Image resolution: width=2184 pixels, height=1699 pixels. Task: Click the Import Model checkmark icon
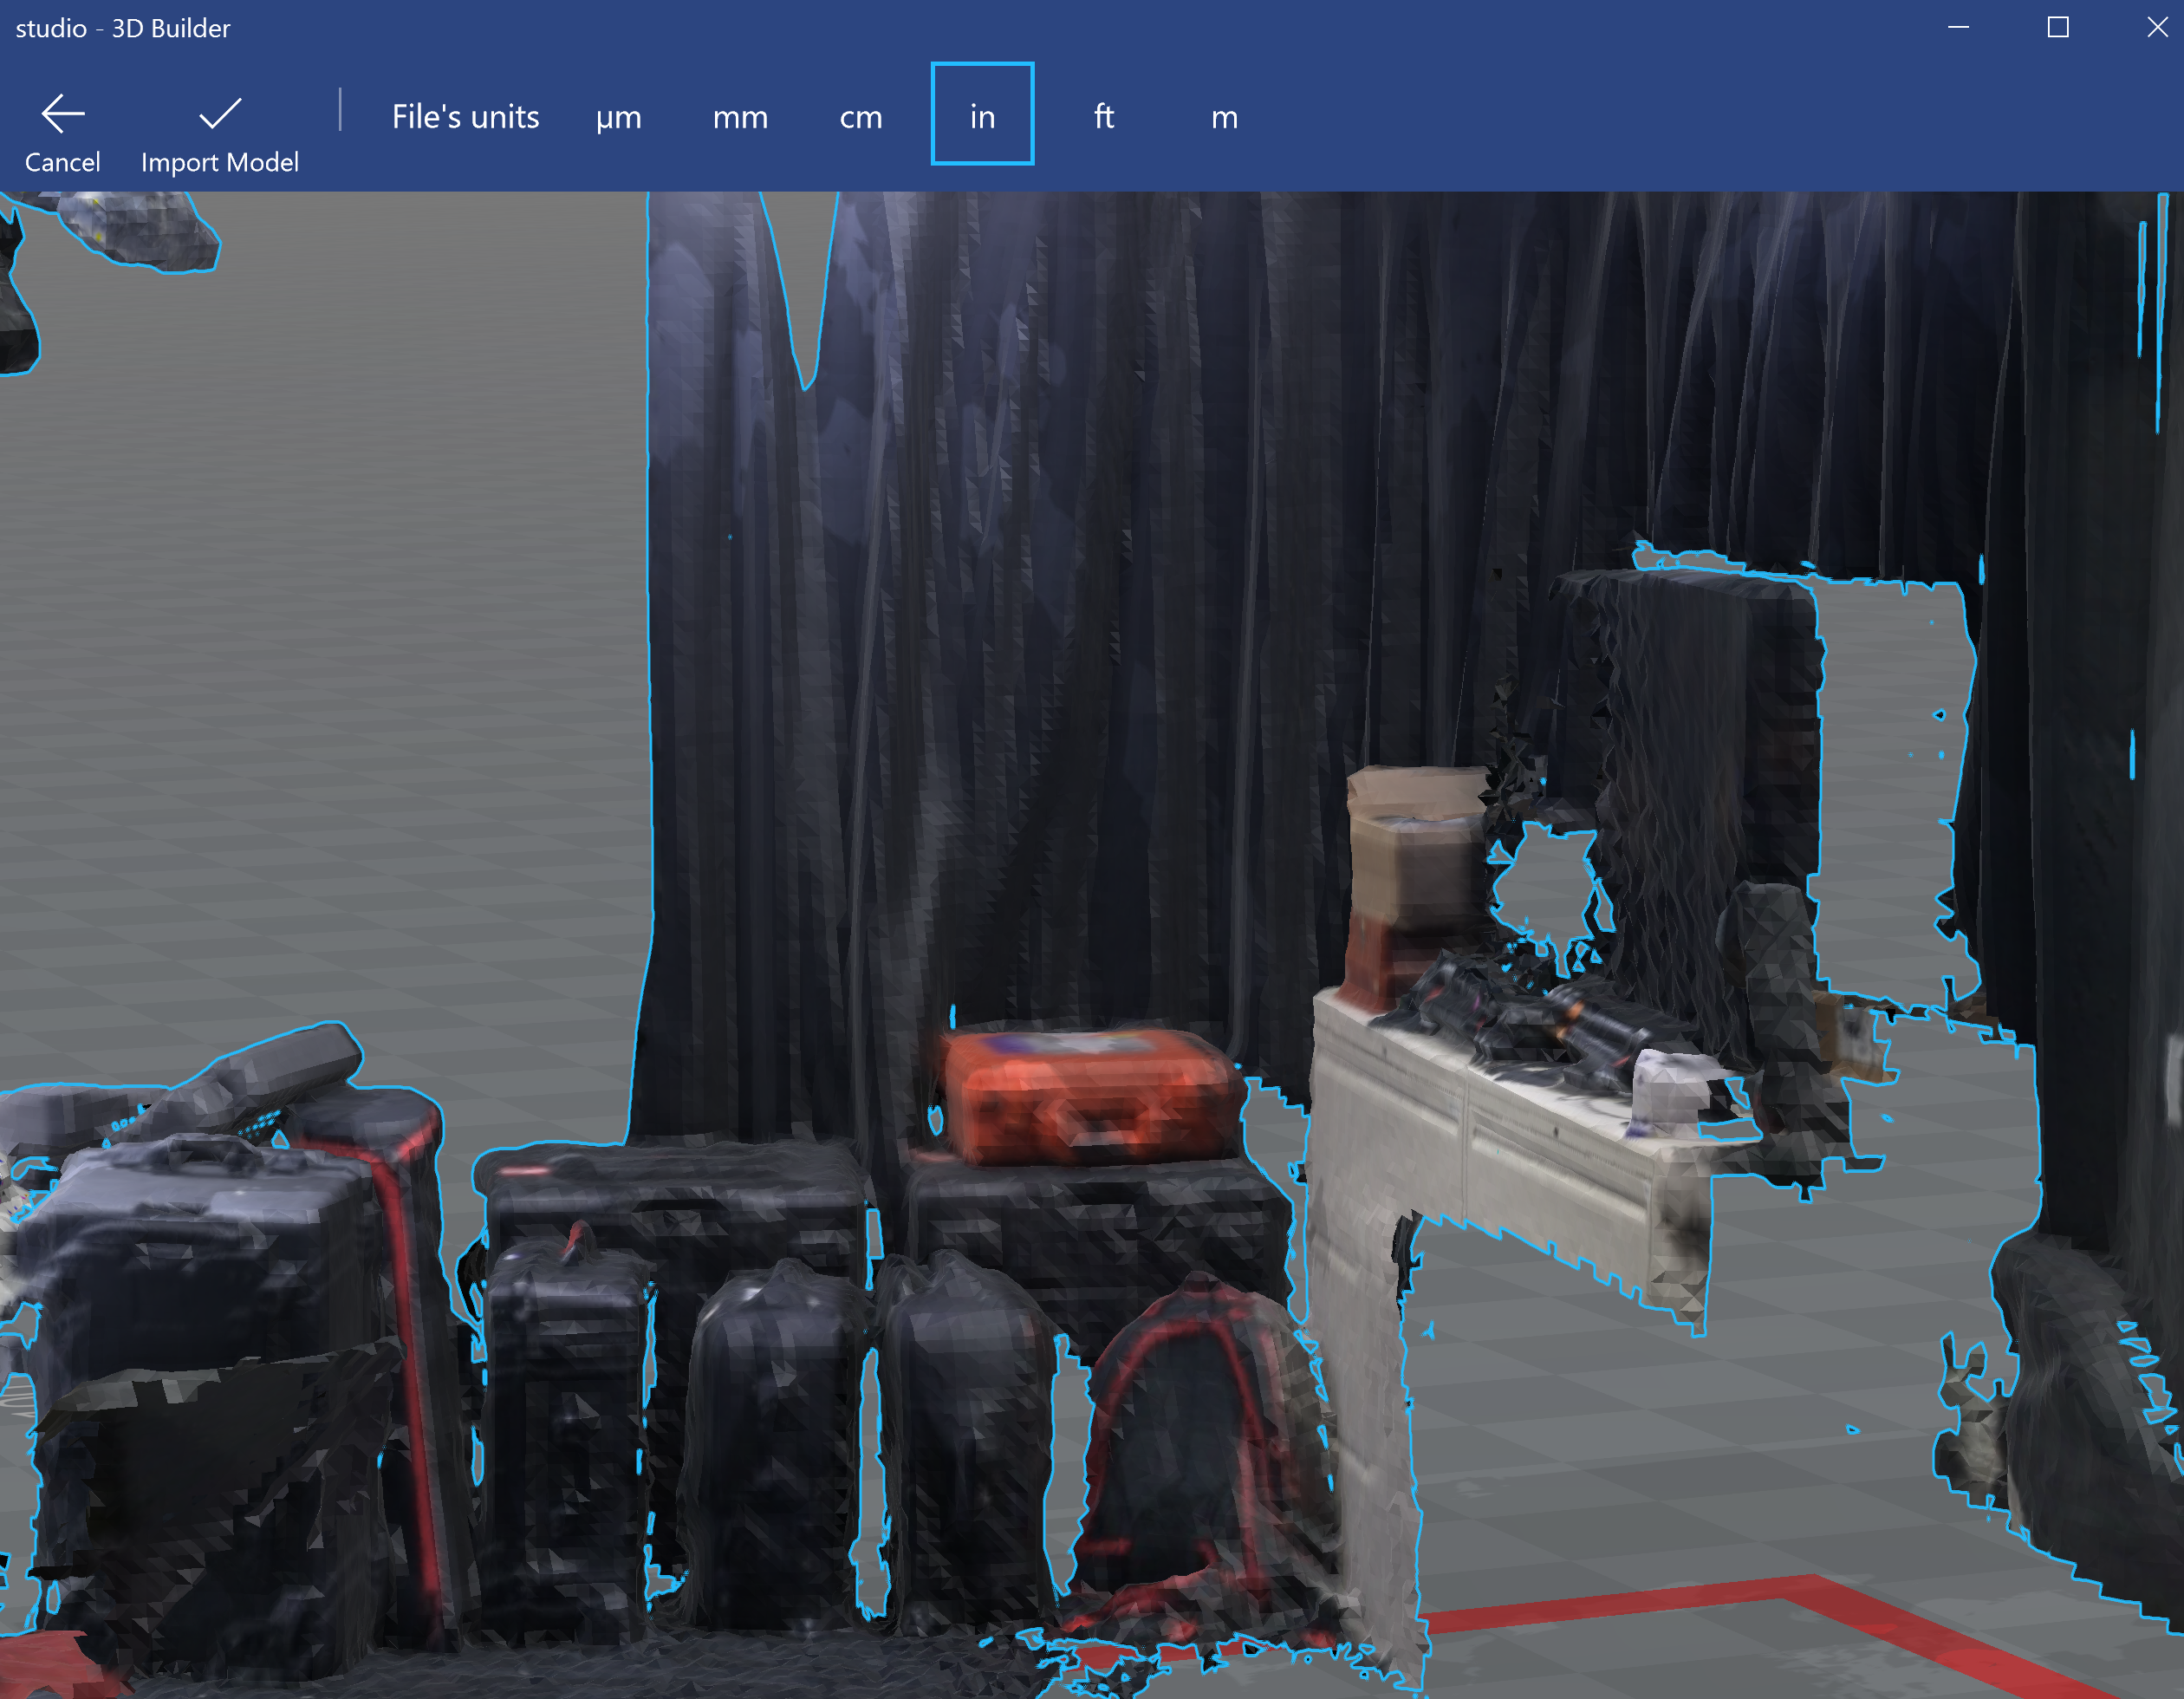click(x=219, y=114)
